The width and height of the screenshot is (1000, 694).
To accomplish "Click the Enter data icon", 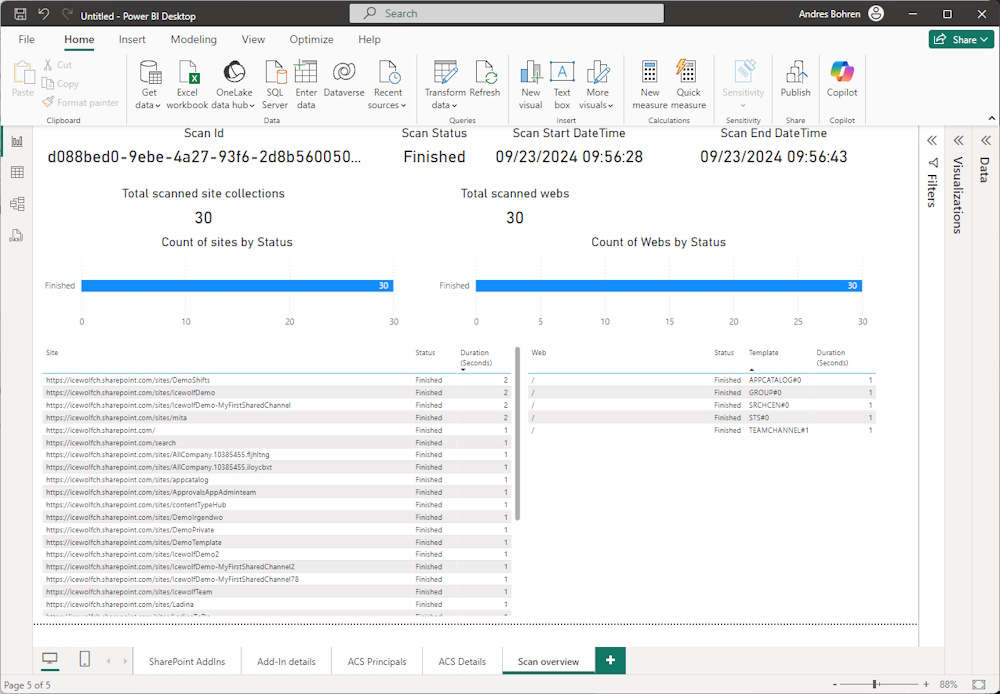I will click(305, 71).
